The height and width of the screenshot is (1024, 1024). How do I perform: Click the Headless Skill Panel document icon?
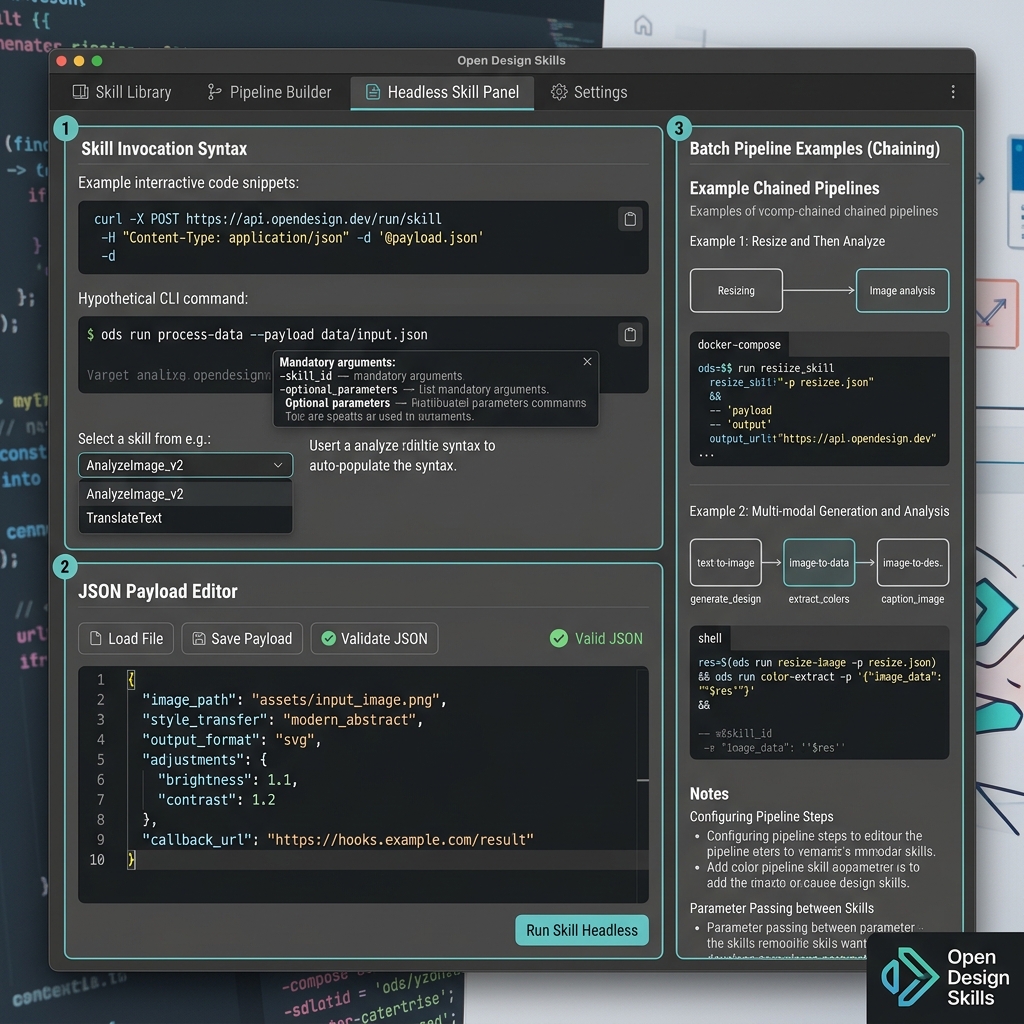(372, 92)
